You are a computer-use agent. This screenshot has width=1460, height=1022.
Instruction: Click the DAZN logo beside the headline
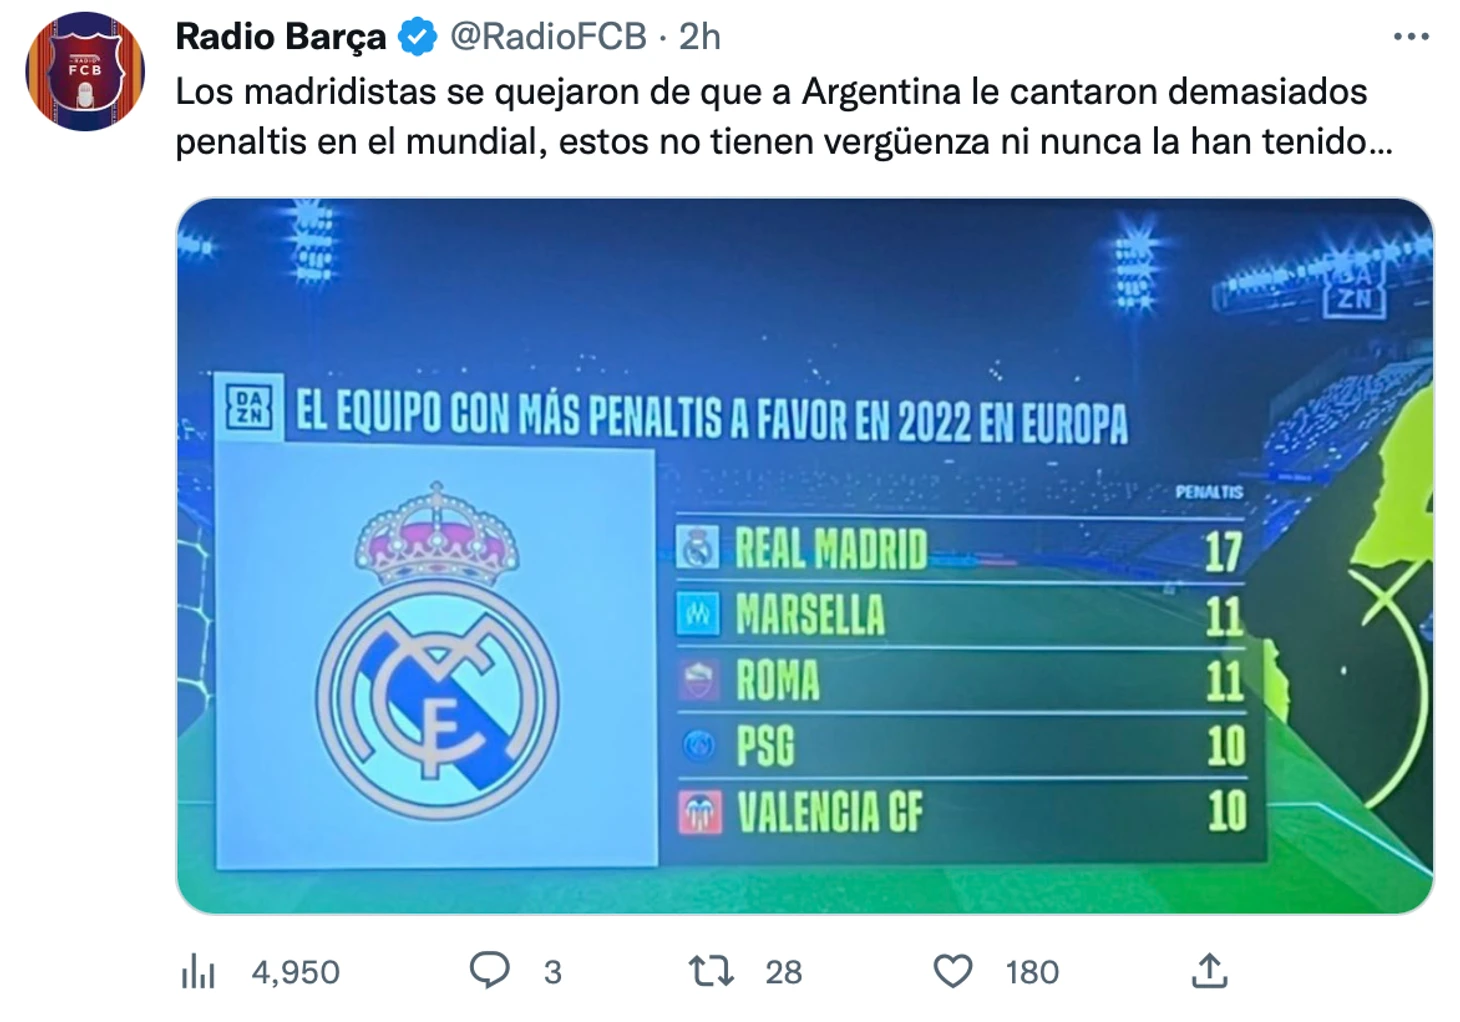249,408
